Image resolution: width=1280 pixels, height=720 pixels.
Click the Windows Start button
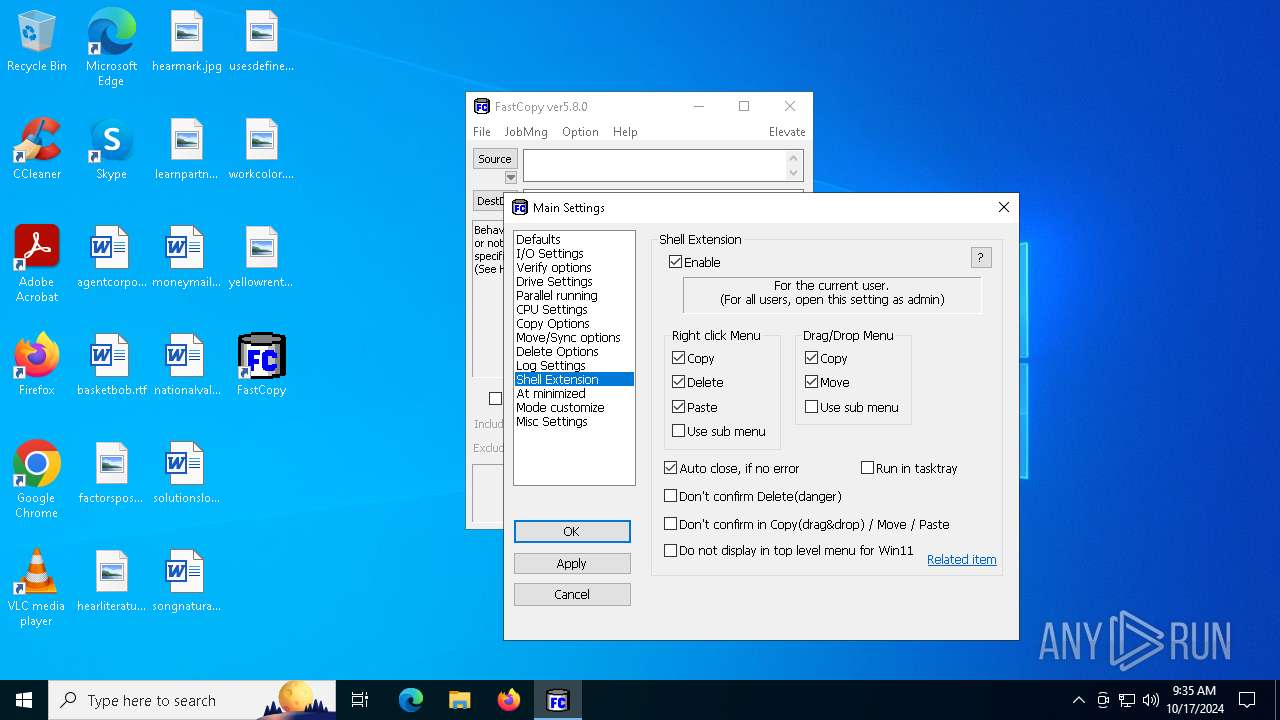(x=24, y=700)
